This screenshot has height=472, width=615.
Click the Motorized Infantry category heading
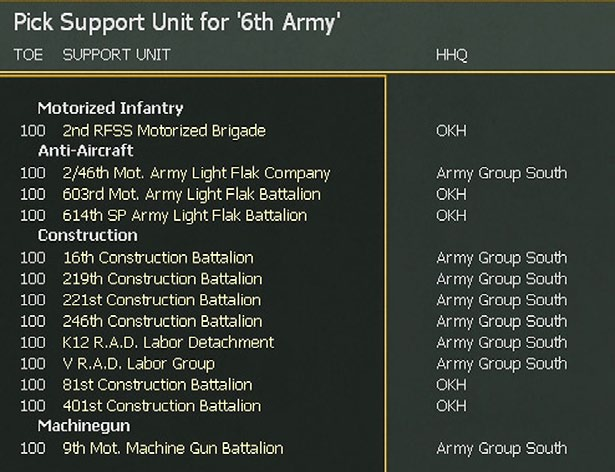(x=110, y=108)
